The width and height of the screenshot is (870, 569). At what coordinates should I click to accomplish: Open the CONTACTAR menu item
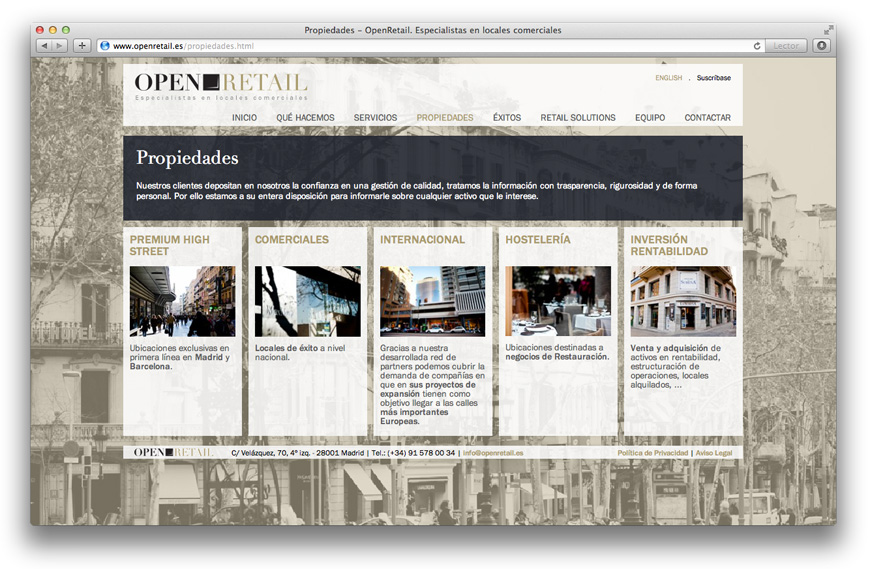click(707, 118)
